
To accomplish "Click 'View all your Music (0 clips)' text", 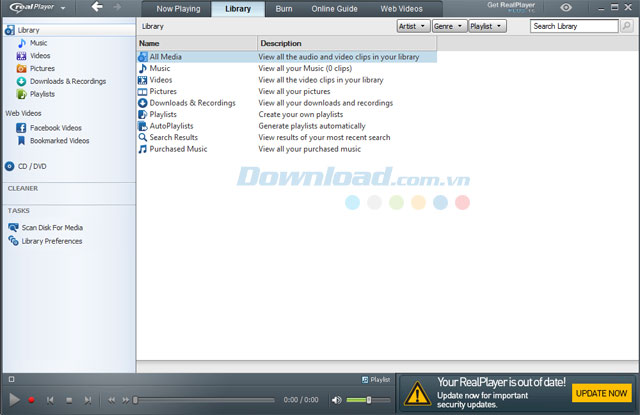I will 305,68.
